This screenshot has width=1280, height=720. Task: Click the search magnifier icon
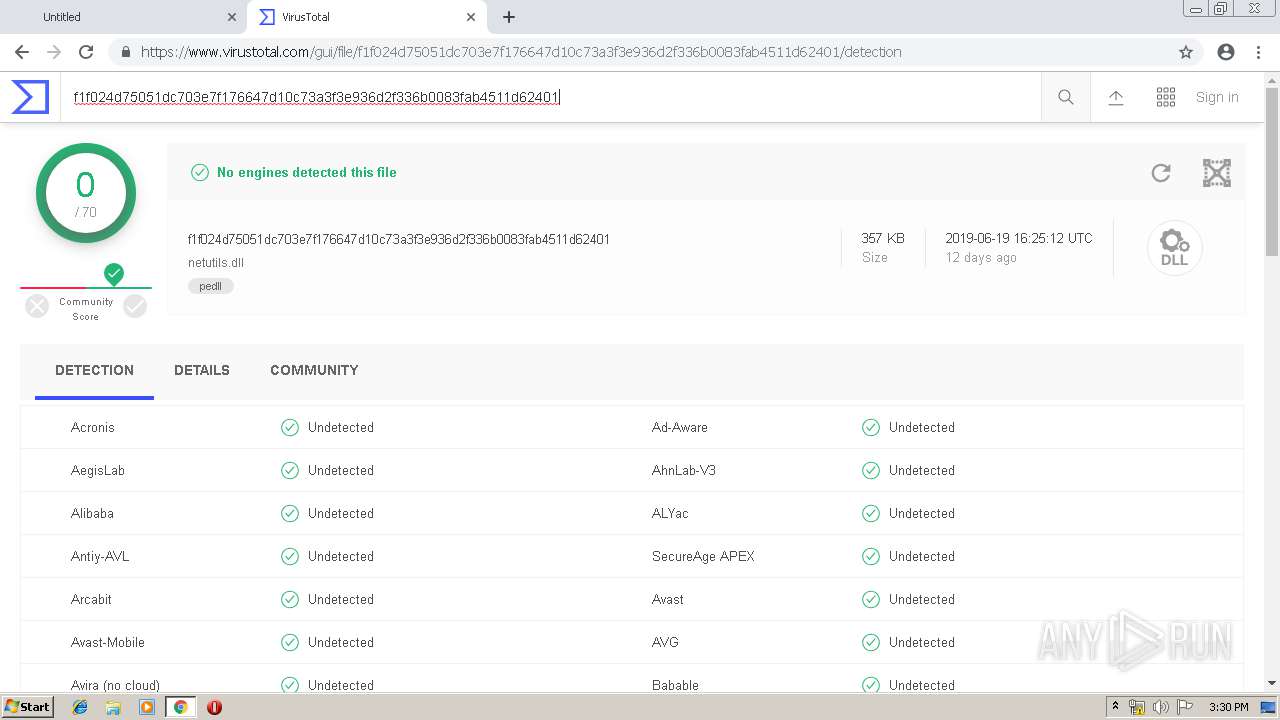point(1066,97)
